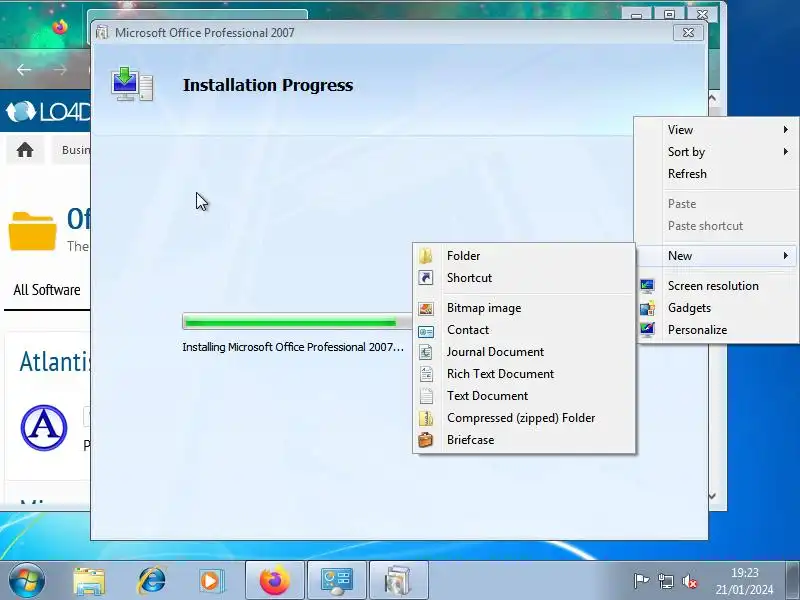Click the Contact card icon

pyautogui.click(x=426, y=331)
